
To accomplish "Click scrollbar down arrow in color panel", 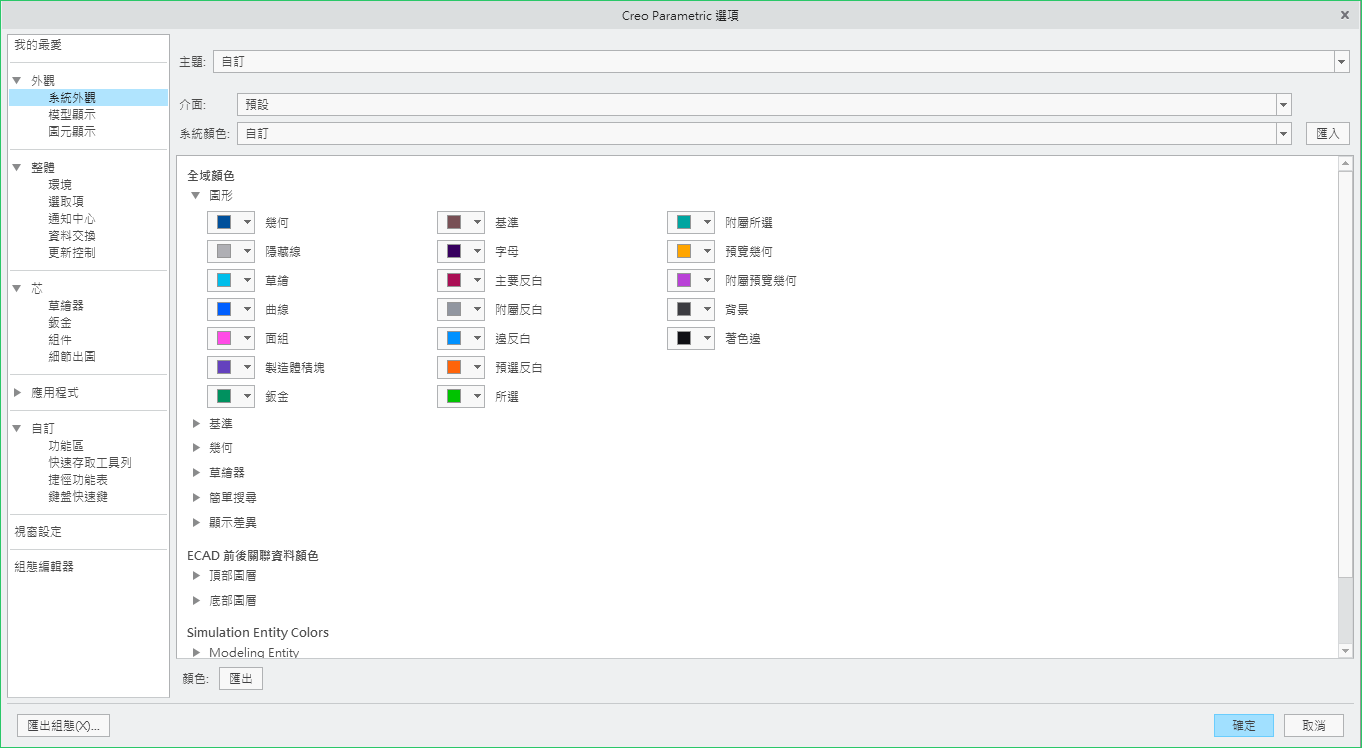I will pos(1345,651).
